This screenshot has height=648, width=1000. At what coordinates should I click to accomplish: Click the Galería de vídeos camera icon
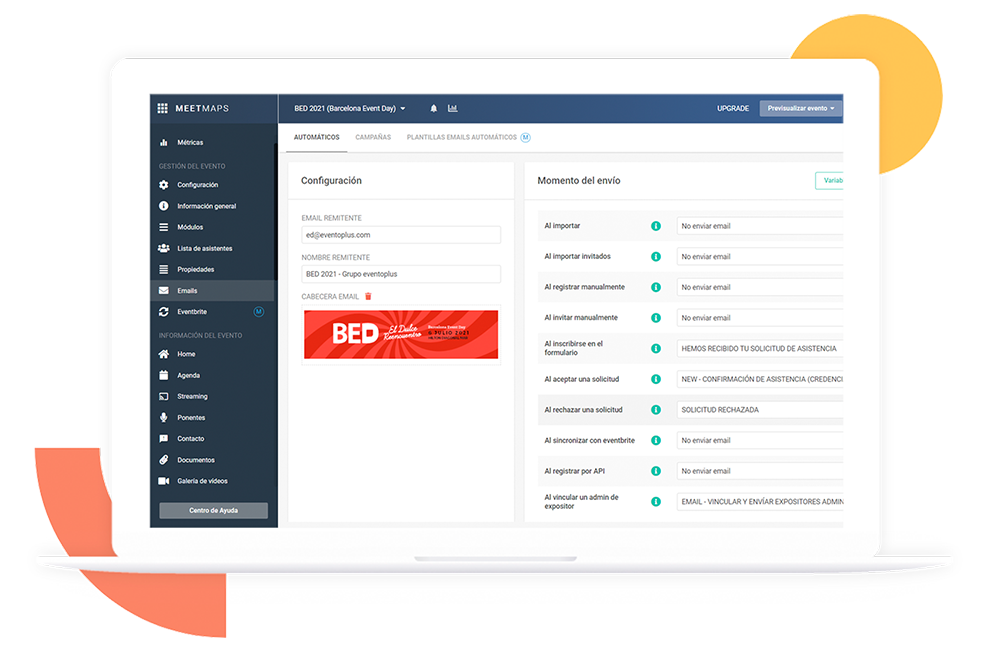164,481
